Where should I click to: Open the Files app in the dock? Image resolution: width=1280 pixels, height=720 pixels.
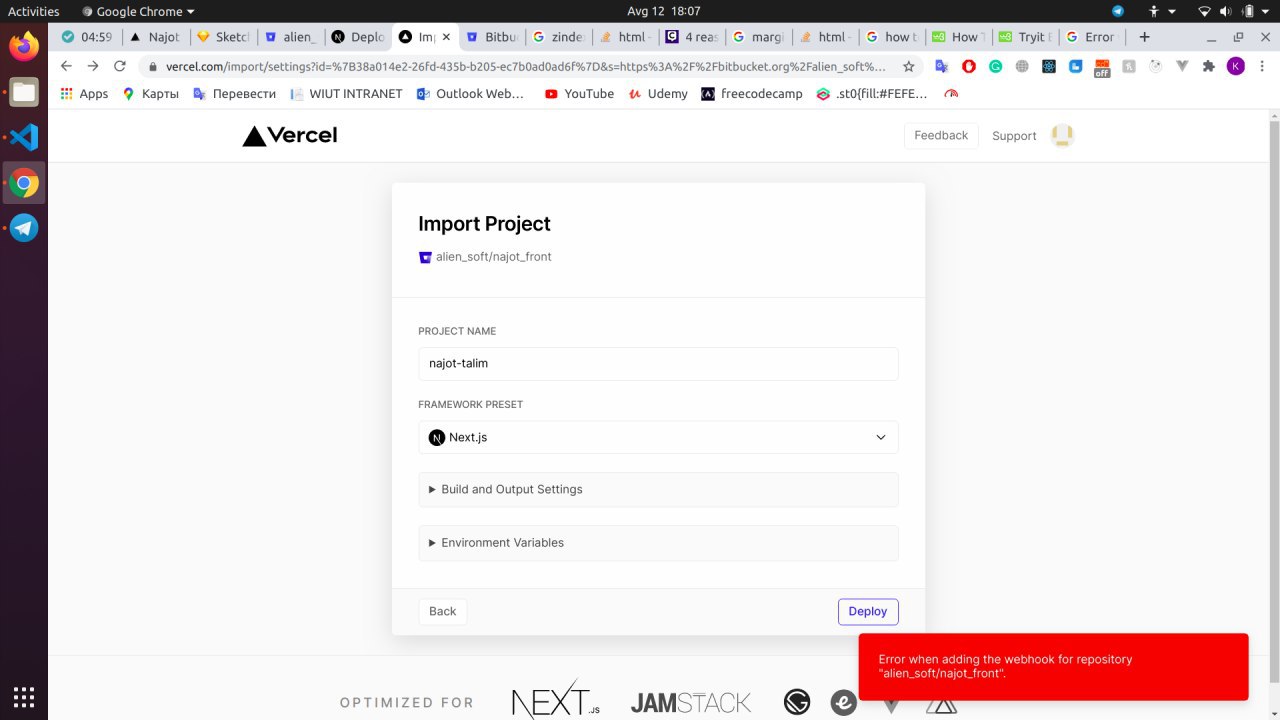coord(24,92)
